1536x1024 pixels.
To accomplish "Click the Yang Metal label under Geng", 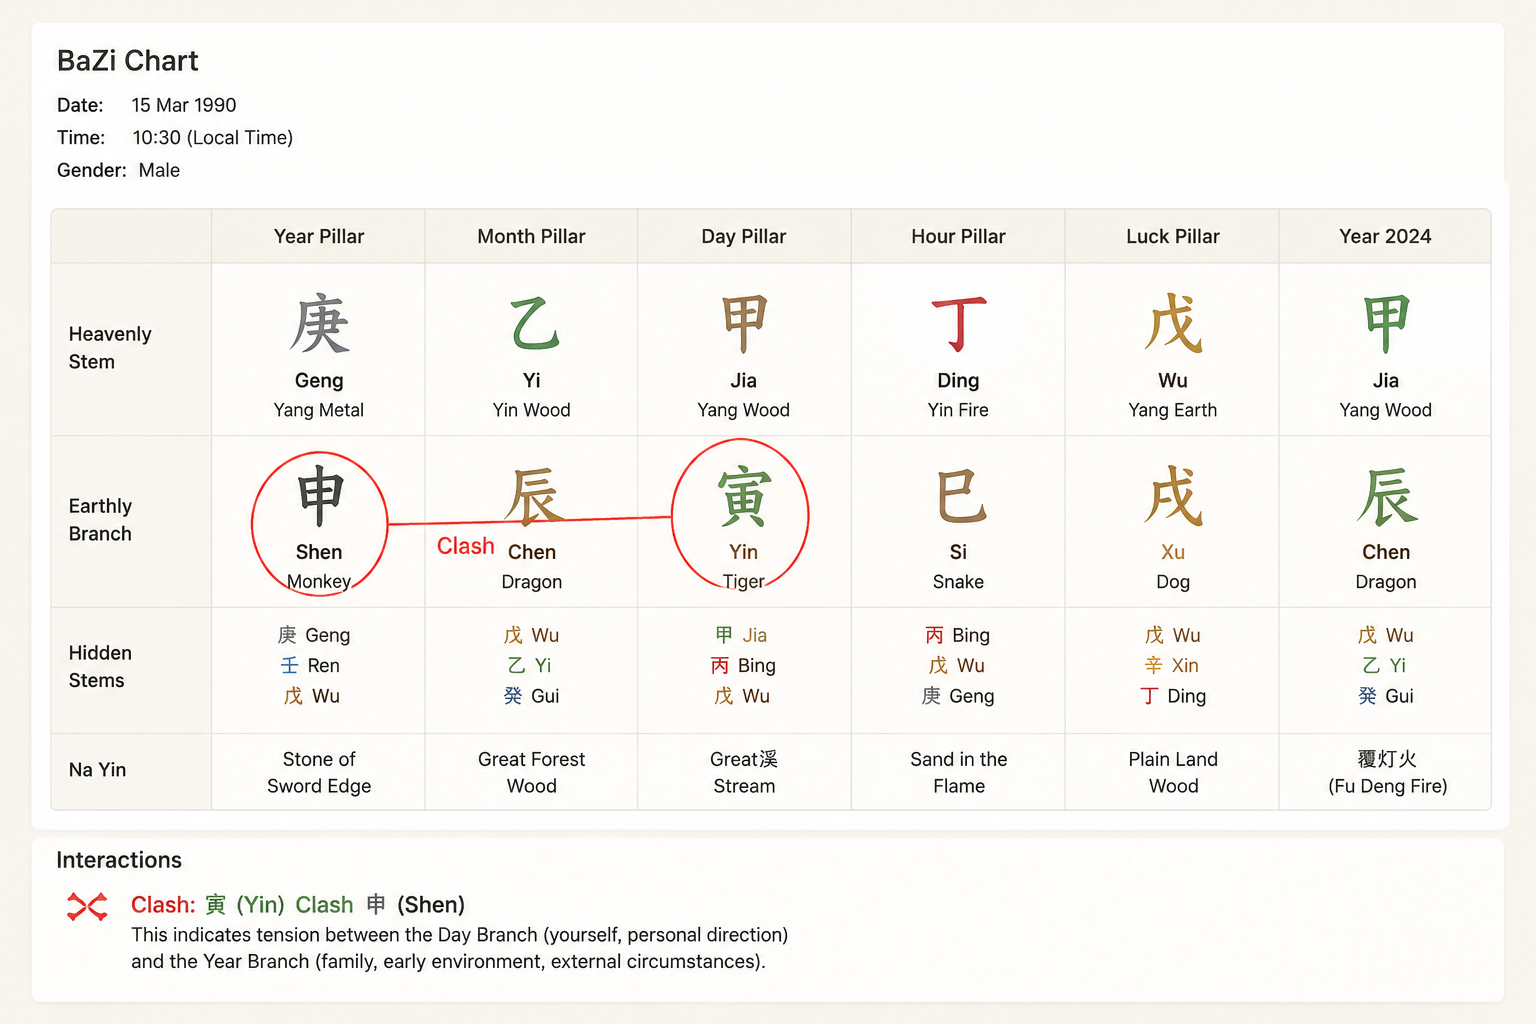I will point(319,410).
